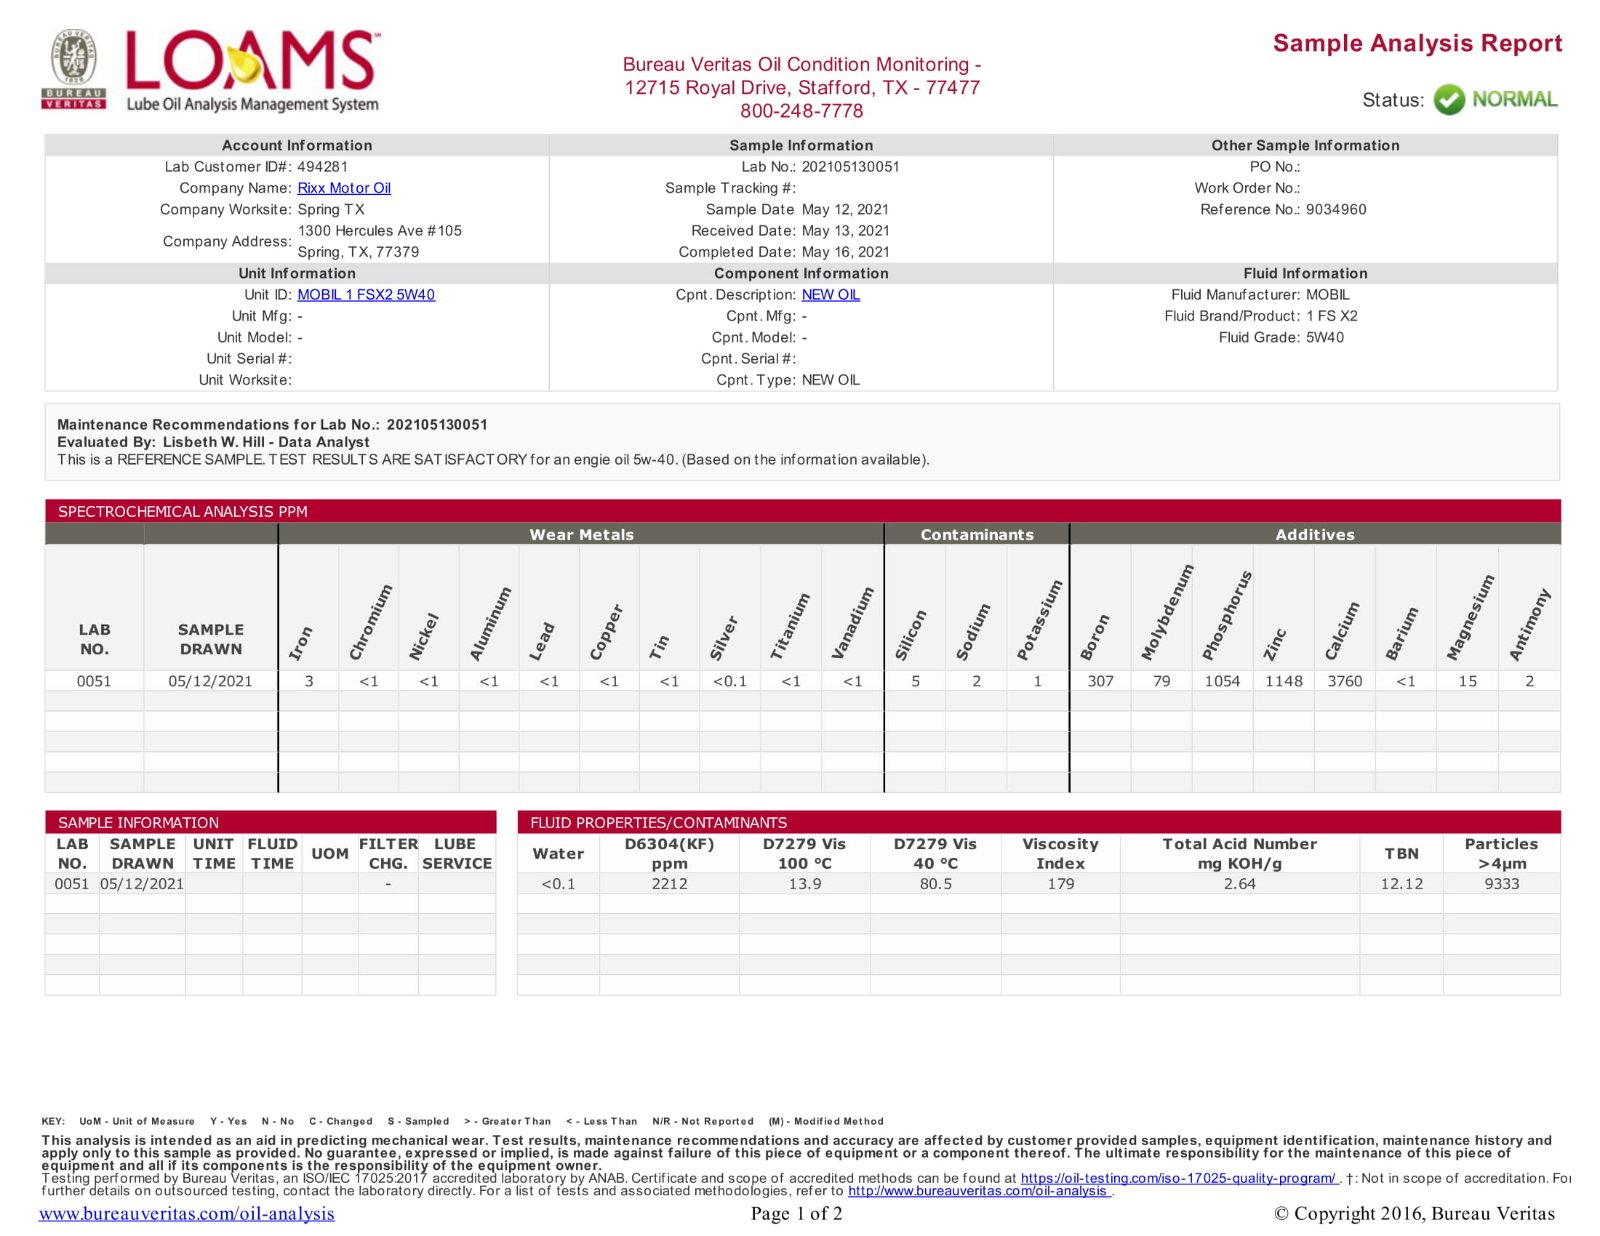Open the NEW OIL component description link
This screenshot has height=1236, width=1600.
830,295
